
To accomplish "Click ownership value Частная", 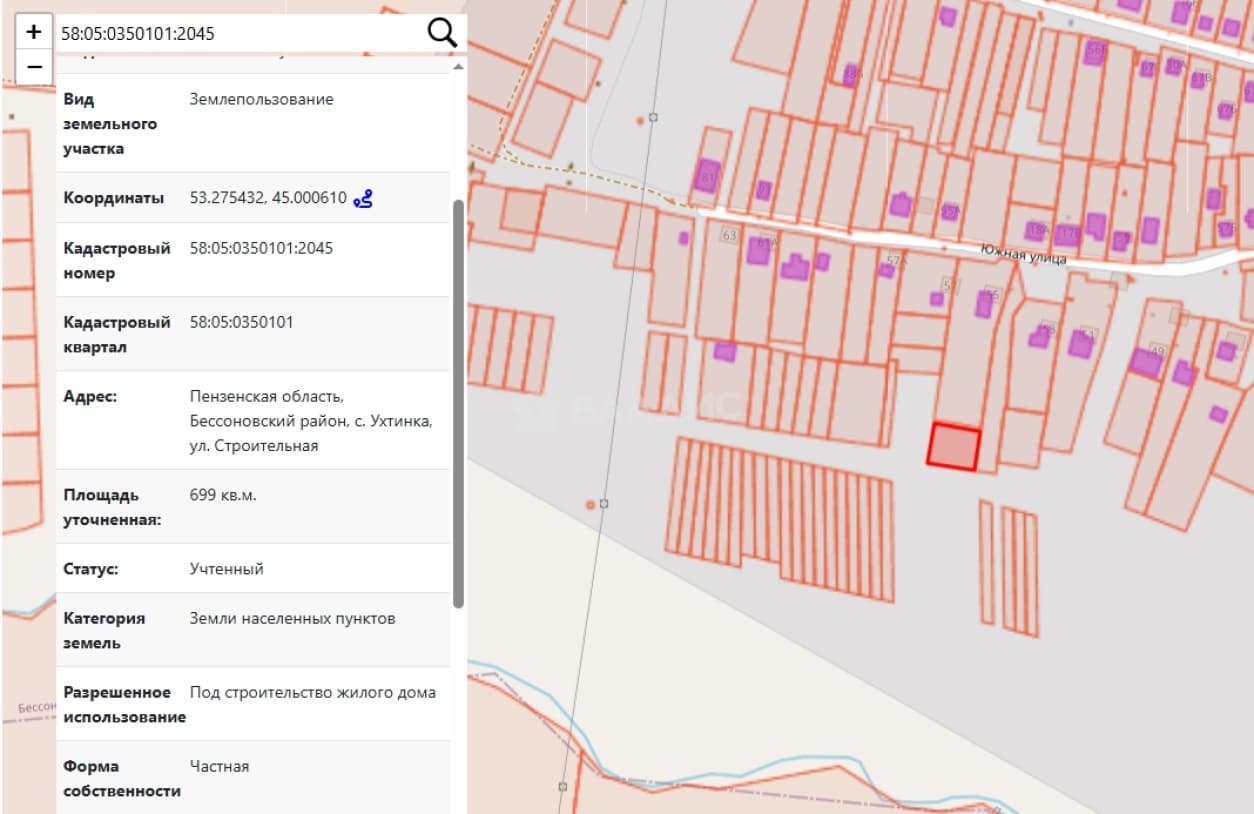I will click(x=219, y=766).
